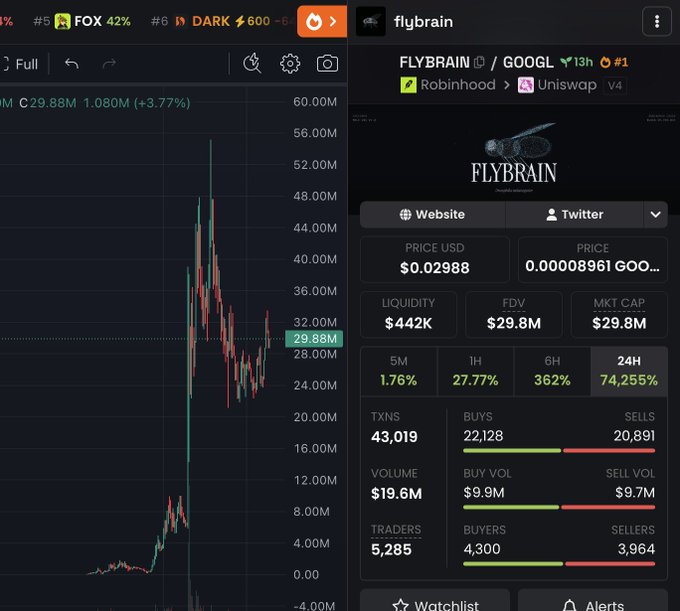The height and width of the screenshot is (611, 680).
Task: Click the buyers versus sellers ratio bar
Action: [x=559, y=564]
